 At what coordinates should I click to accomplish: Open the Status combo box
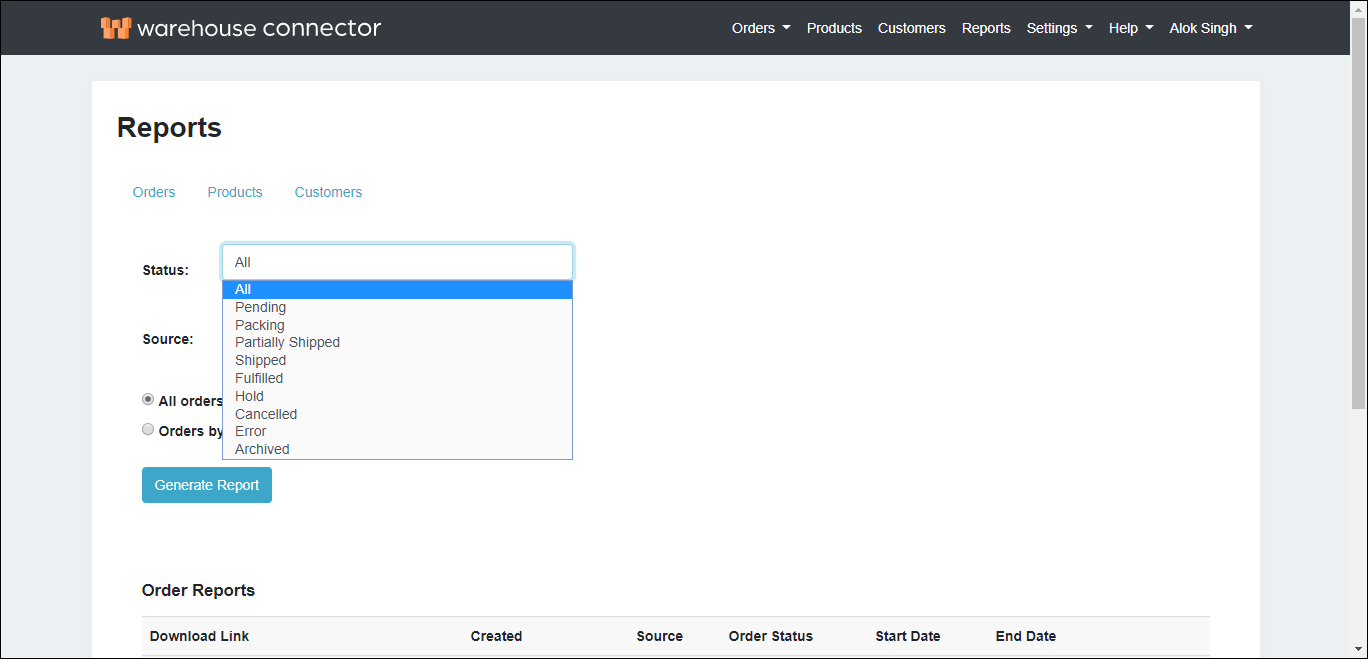pyautogui.click(x=397, y=261)
